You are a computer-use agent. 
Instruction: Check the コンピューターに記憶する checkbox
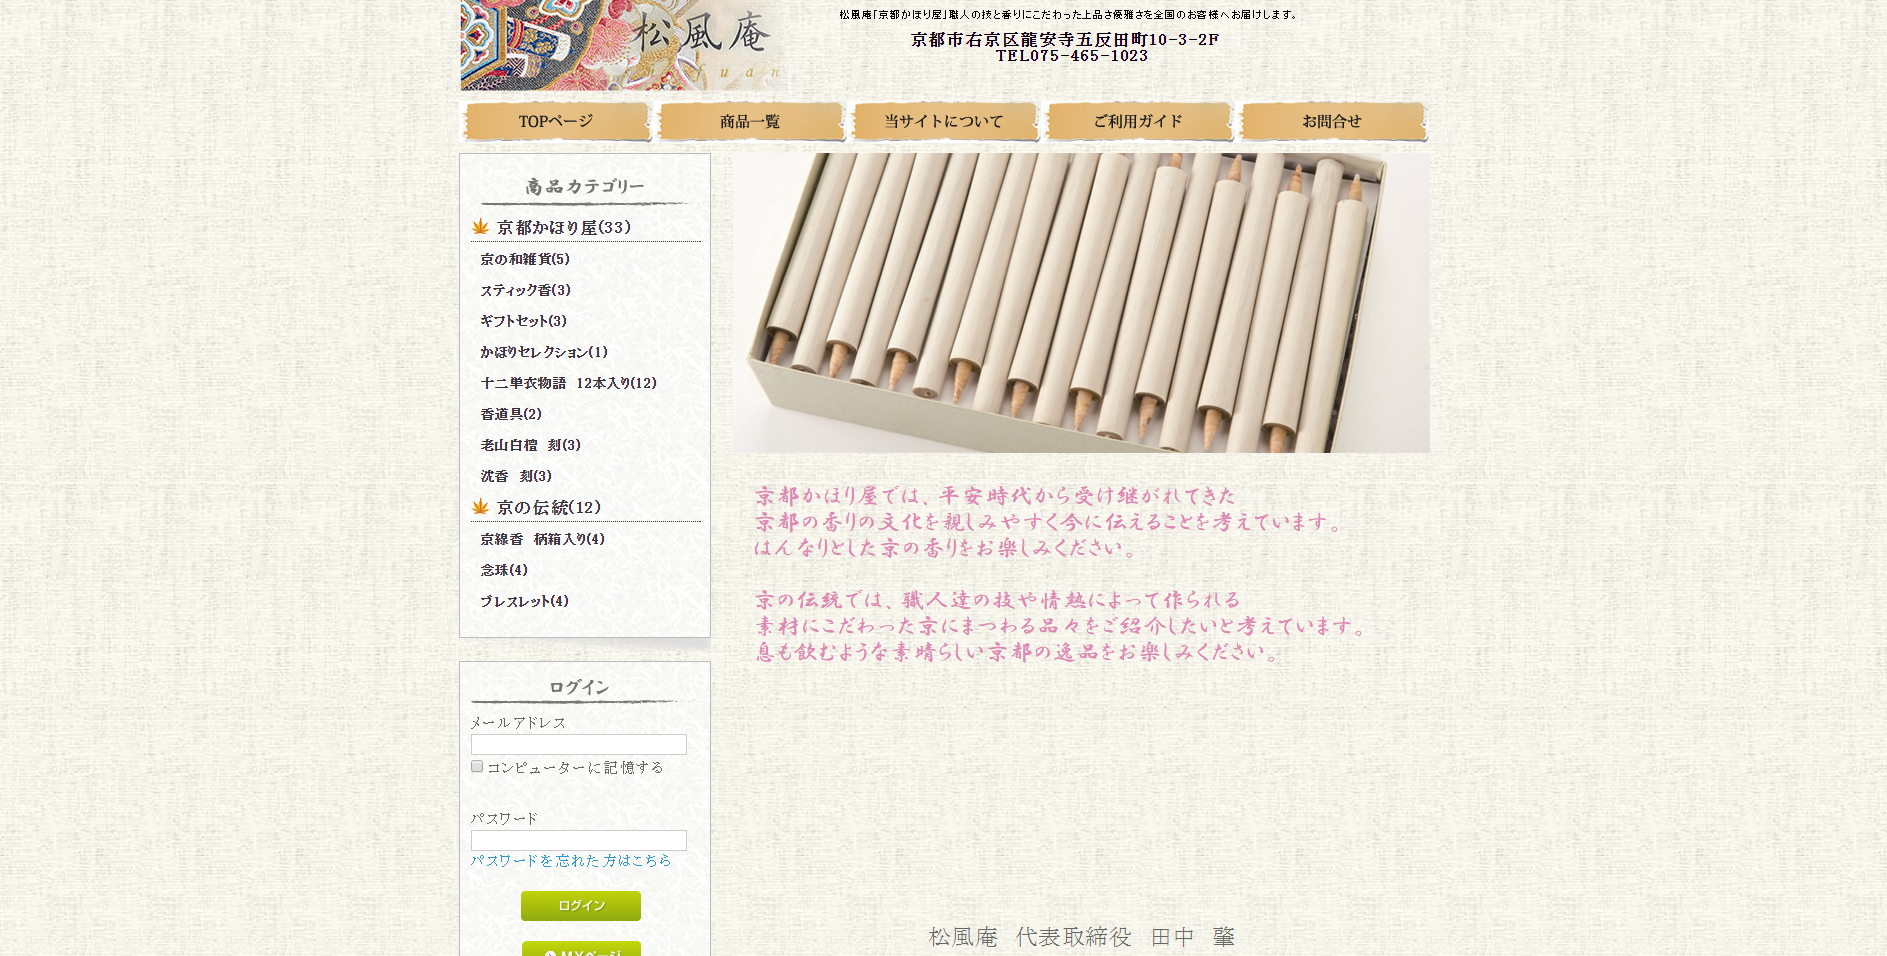[x=477, y=766]
